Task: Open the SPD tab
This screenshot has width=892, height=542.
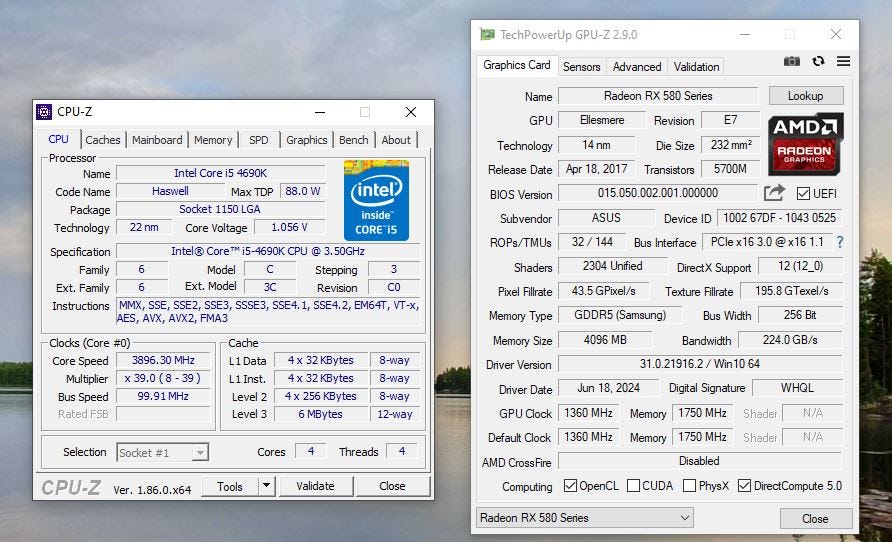Action: point(258,140)
